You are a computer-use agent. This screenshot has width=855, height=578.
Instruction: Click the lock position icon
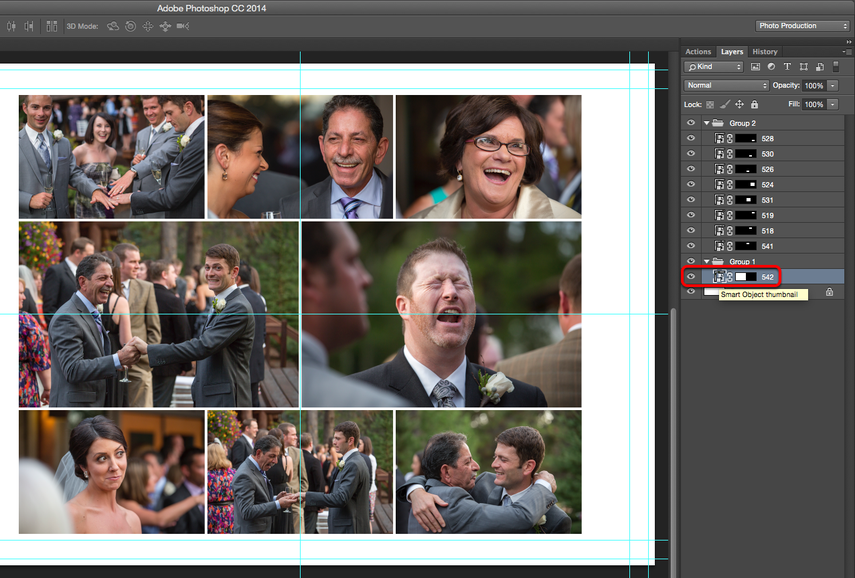tap(739, 104)
